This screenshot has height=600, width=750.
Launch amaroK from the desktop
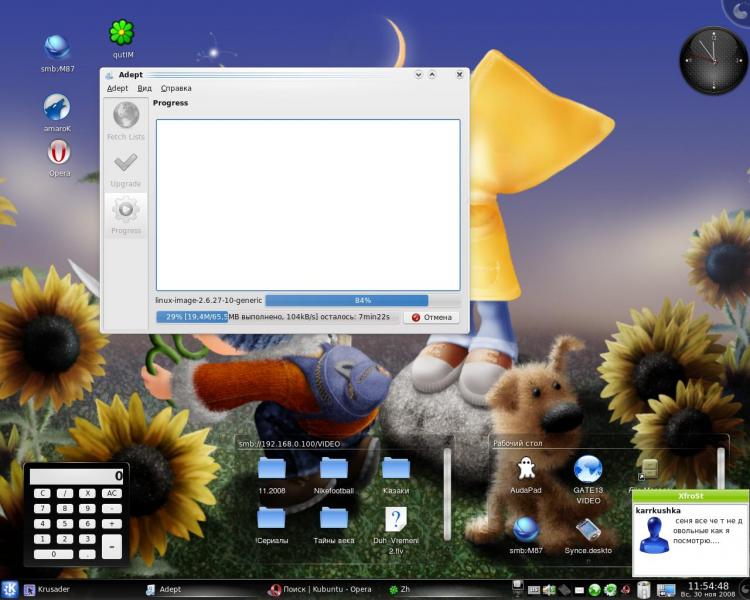[x=57, y=107]
